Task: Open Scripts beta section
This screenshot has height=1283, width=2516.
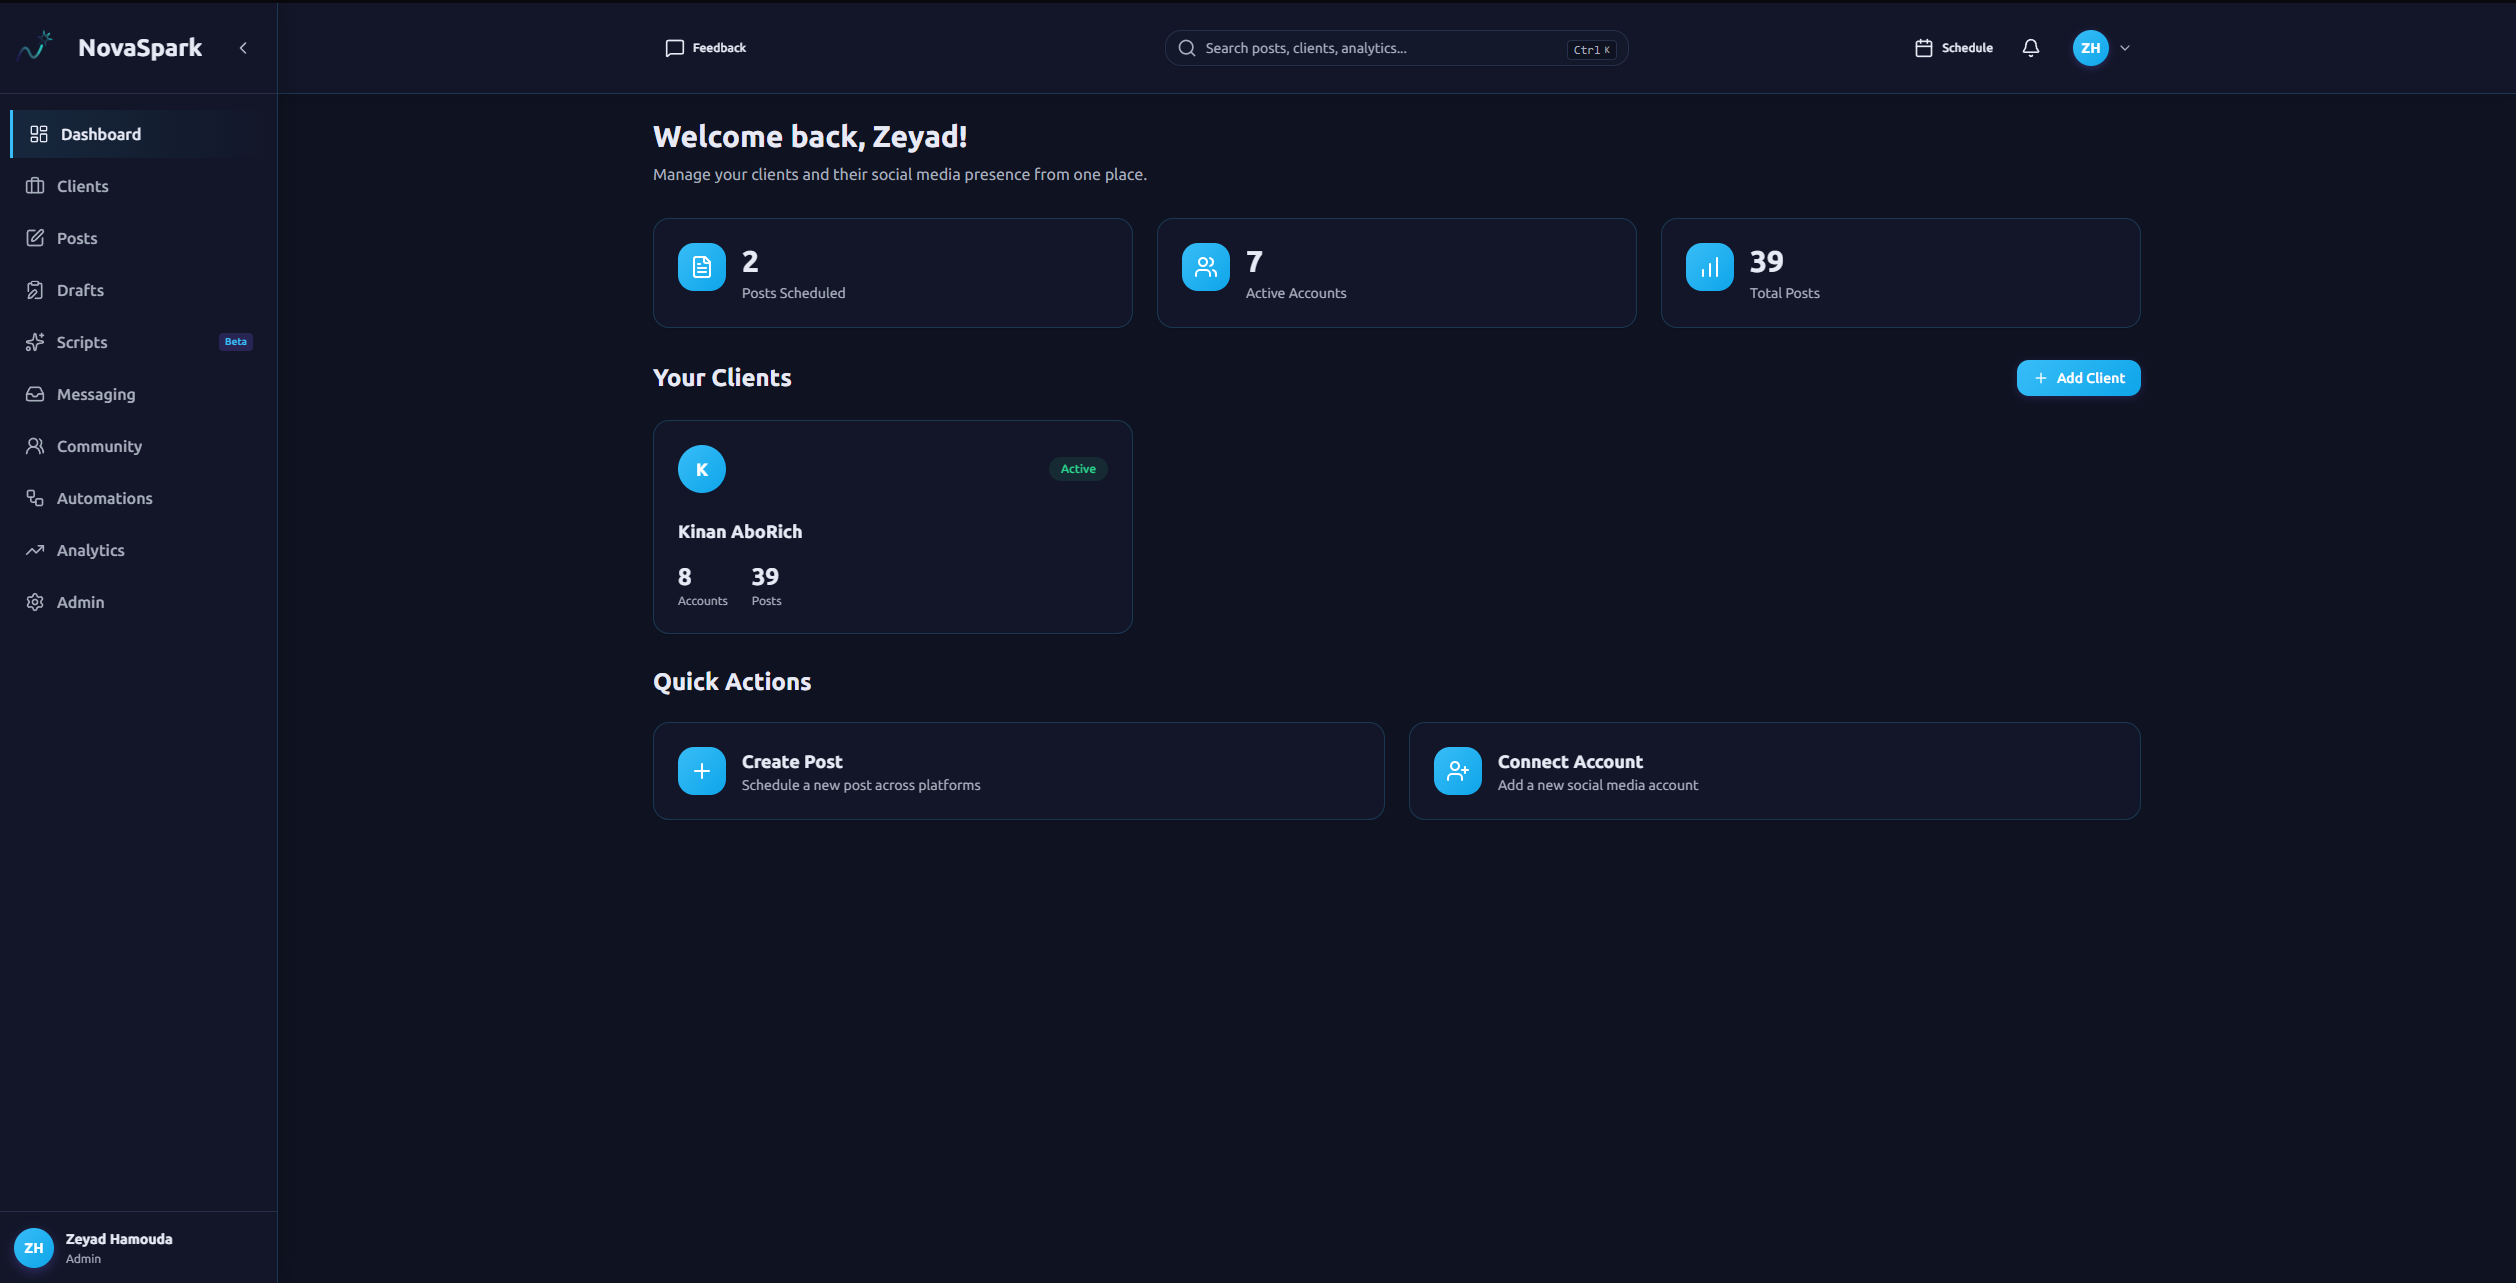Action: tap(82, 342)
